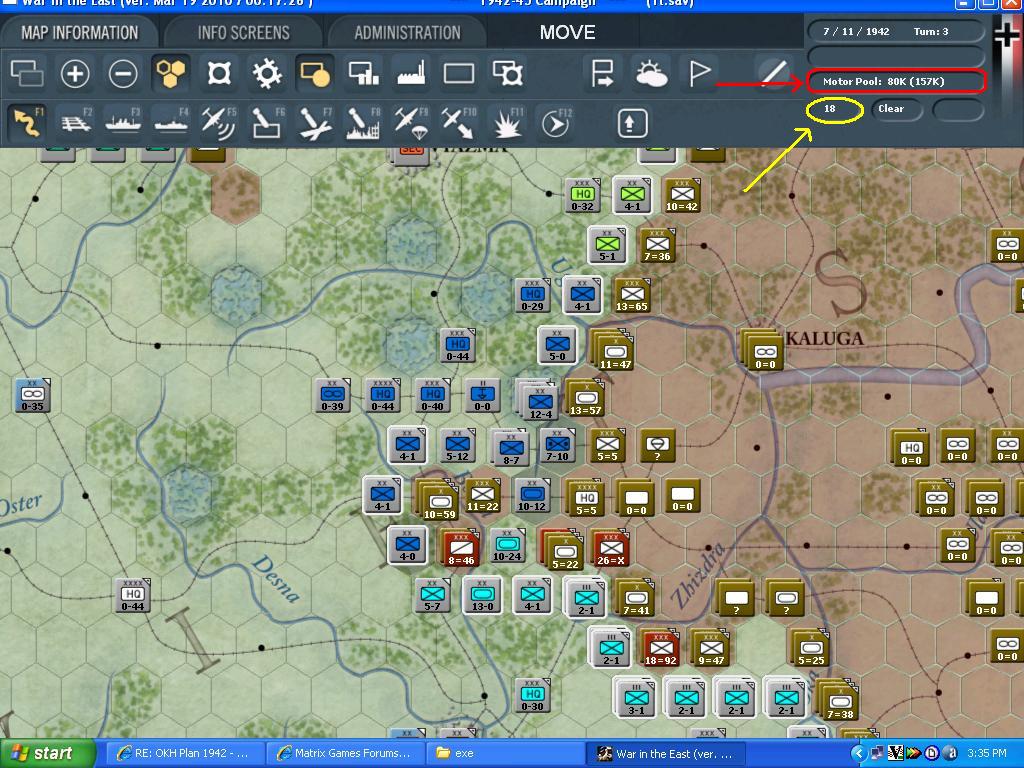This screenshot has height=768, width=1024.
Task: Click the Clear terrain button
Action: (897, 109)
